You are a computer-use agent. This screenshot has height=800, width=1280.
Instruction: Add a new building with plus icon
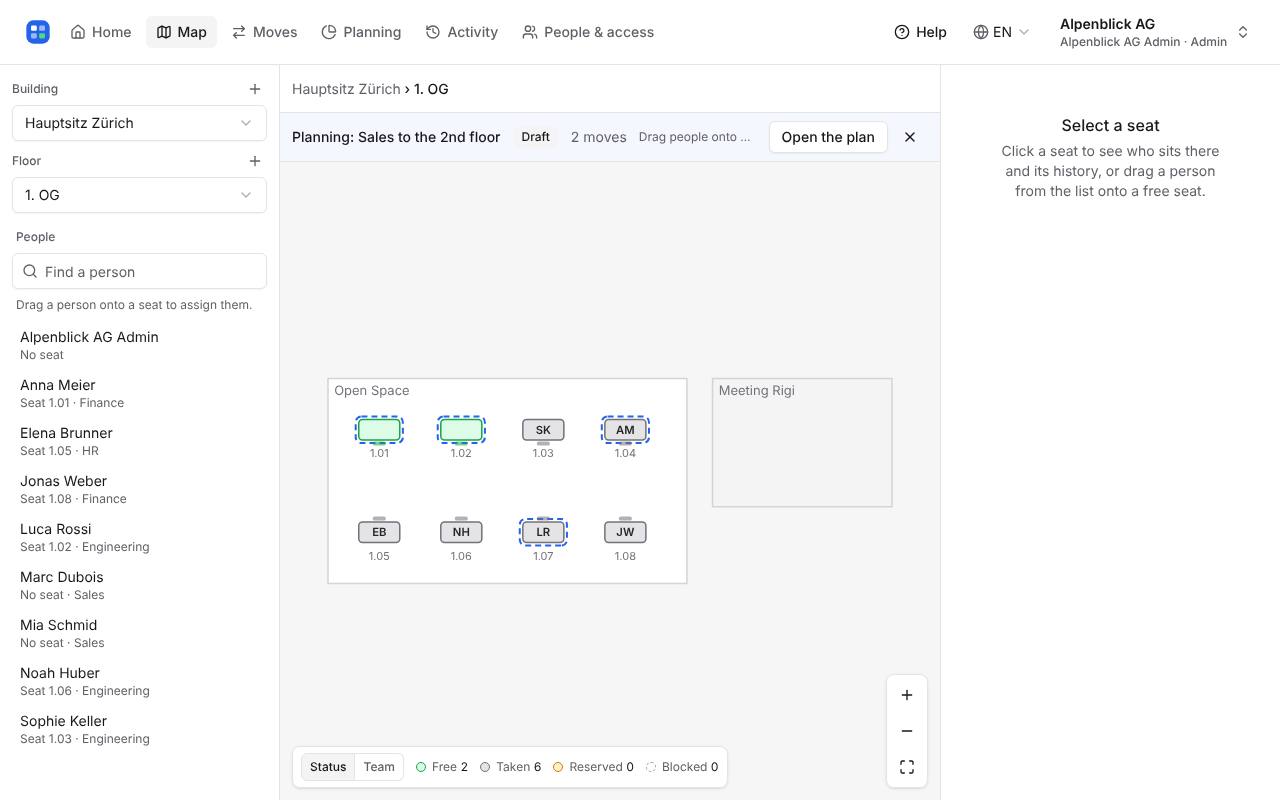click(255, 89)
